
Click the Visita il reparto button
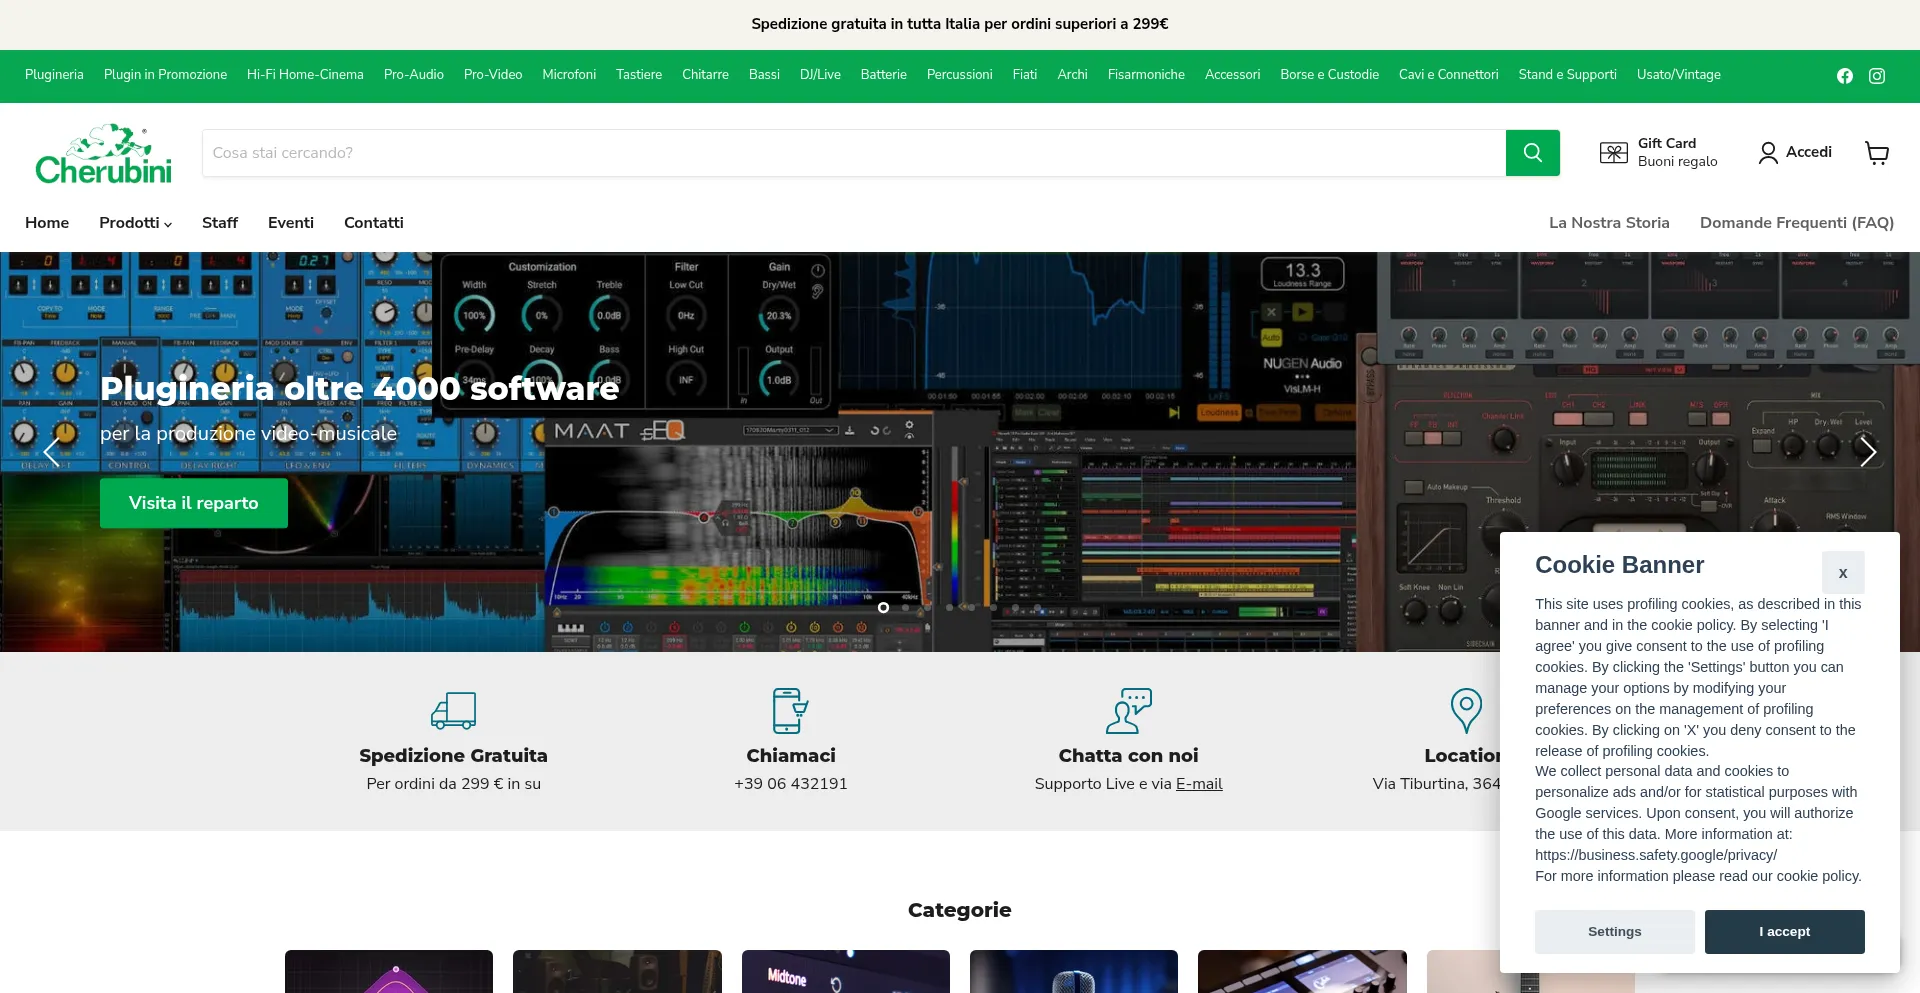click(x=193, y=503)
